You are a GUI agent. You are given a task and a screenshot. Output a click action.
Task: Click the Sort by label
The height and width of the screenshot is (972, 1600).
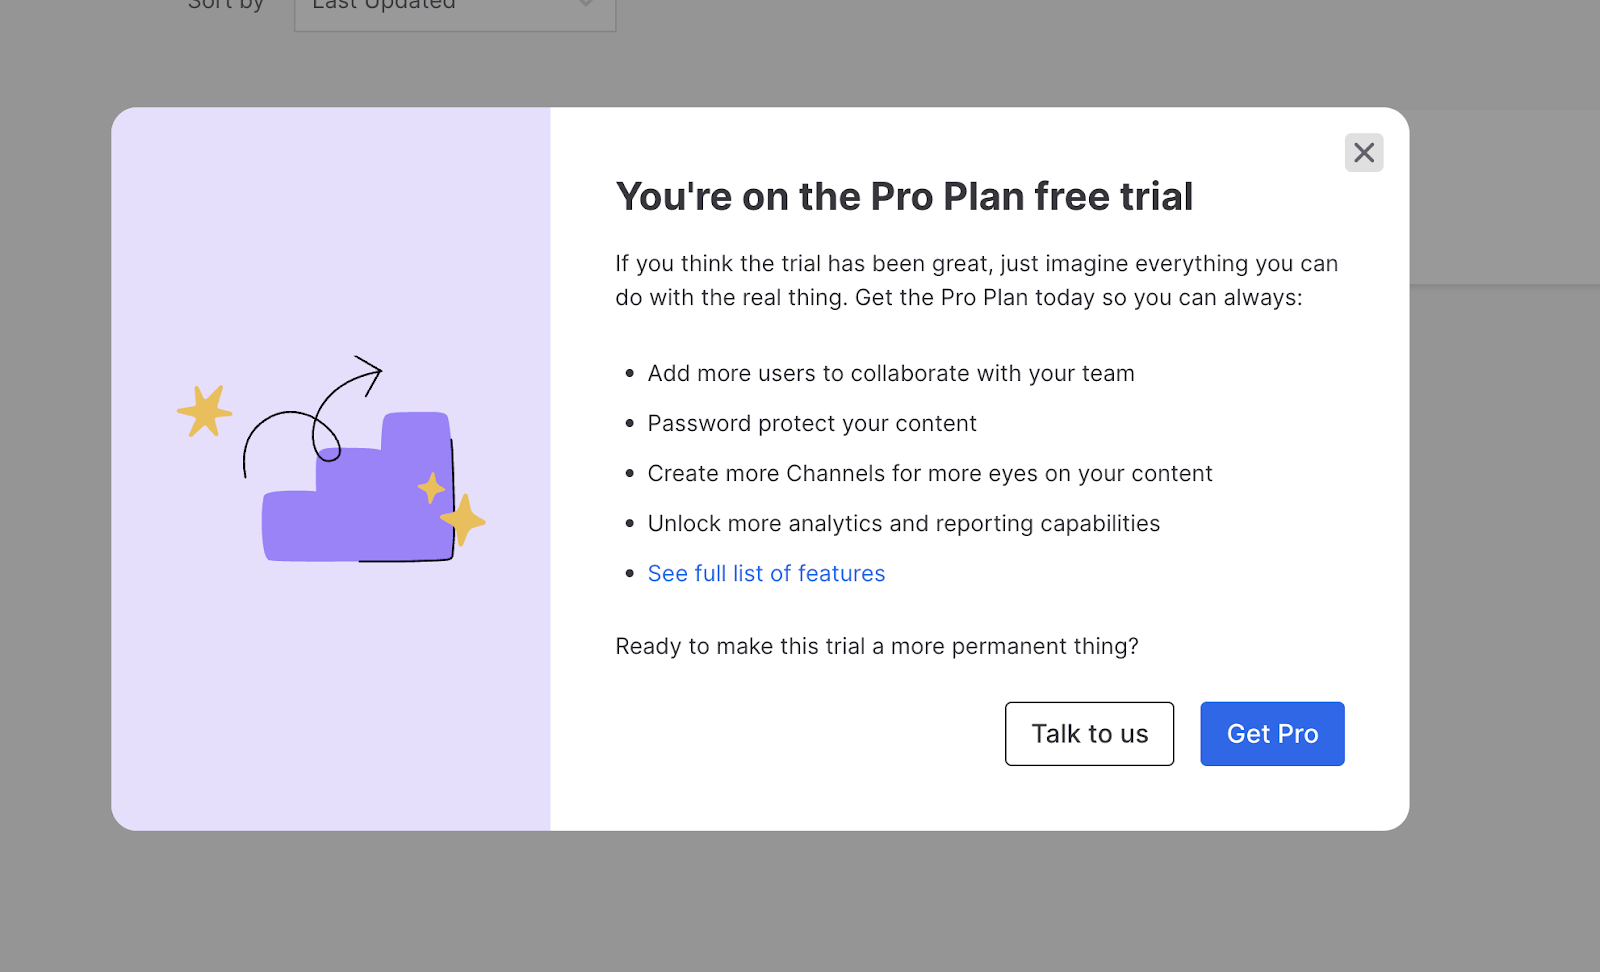click(x=226, y=5)
